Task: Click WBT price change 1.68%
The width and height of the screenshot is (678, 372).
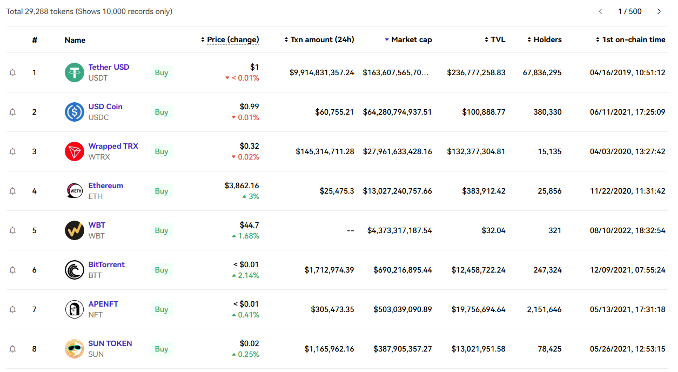Action: point(246,236)
